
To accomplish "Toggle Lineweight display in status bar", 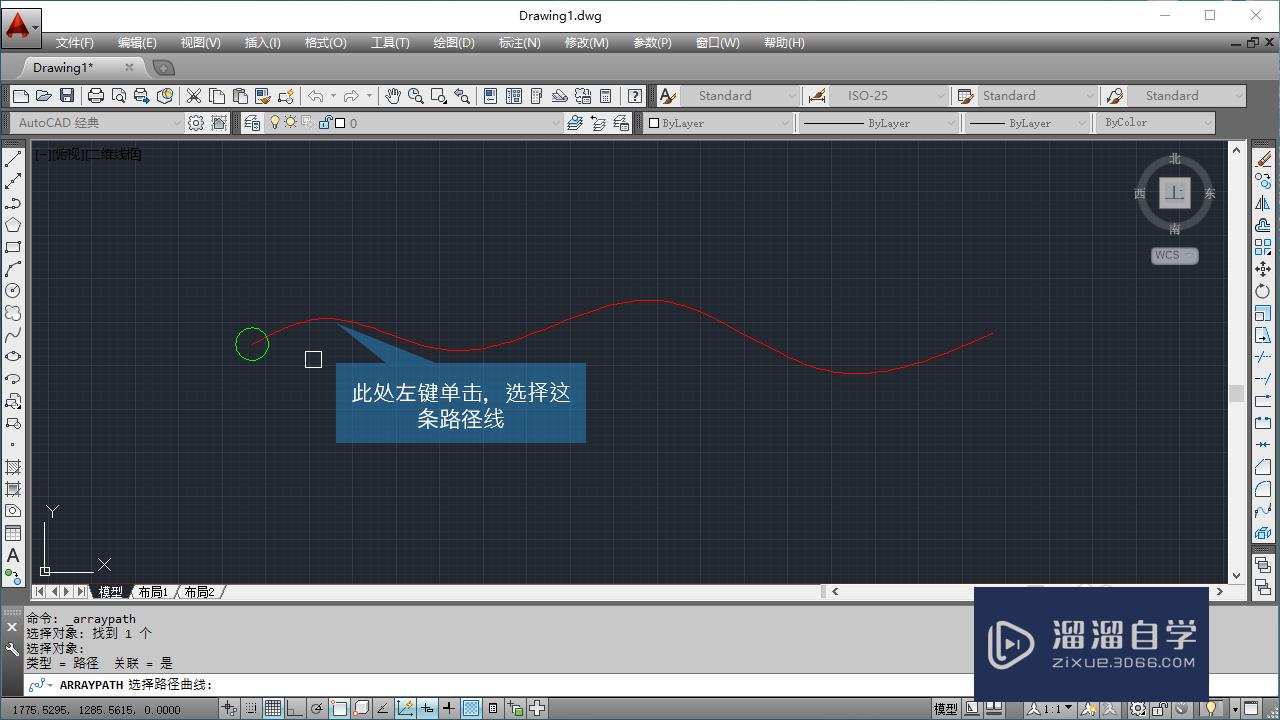I will click(449, 709).
